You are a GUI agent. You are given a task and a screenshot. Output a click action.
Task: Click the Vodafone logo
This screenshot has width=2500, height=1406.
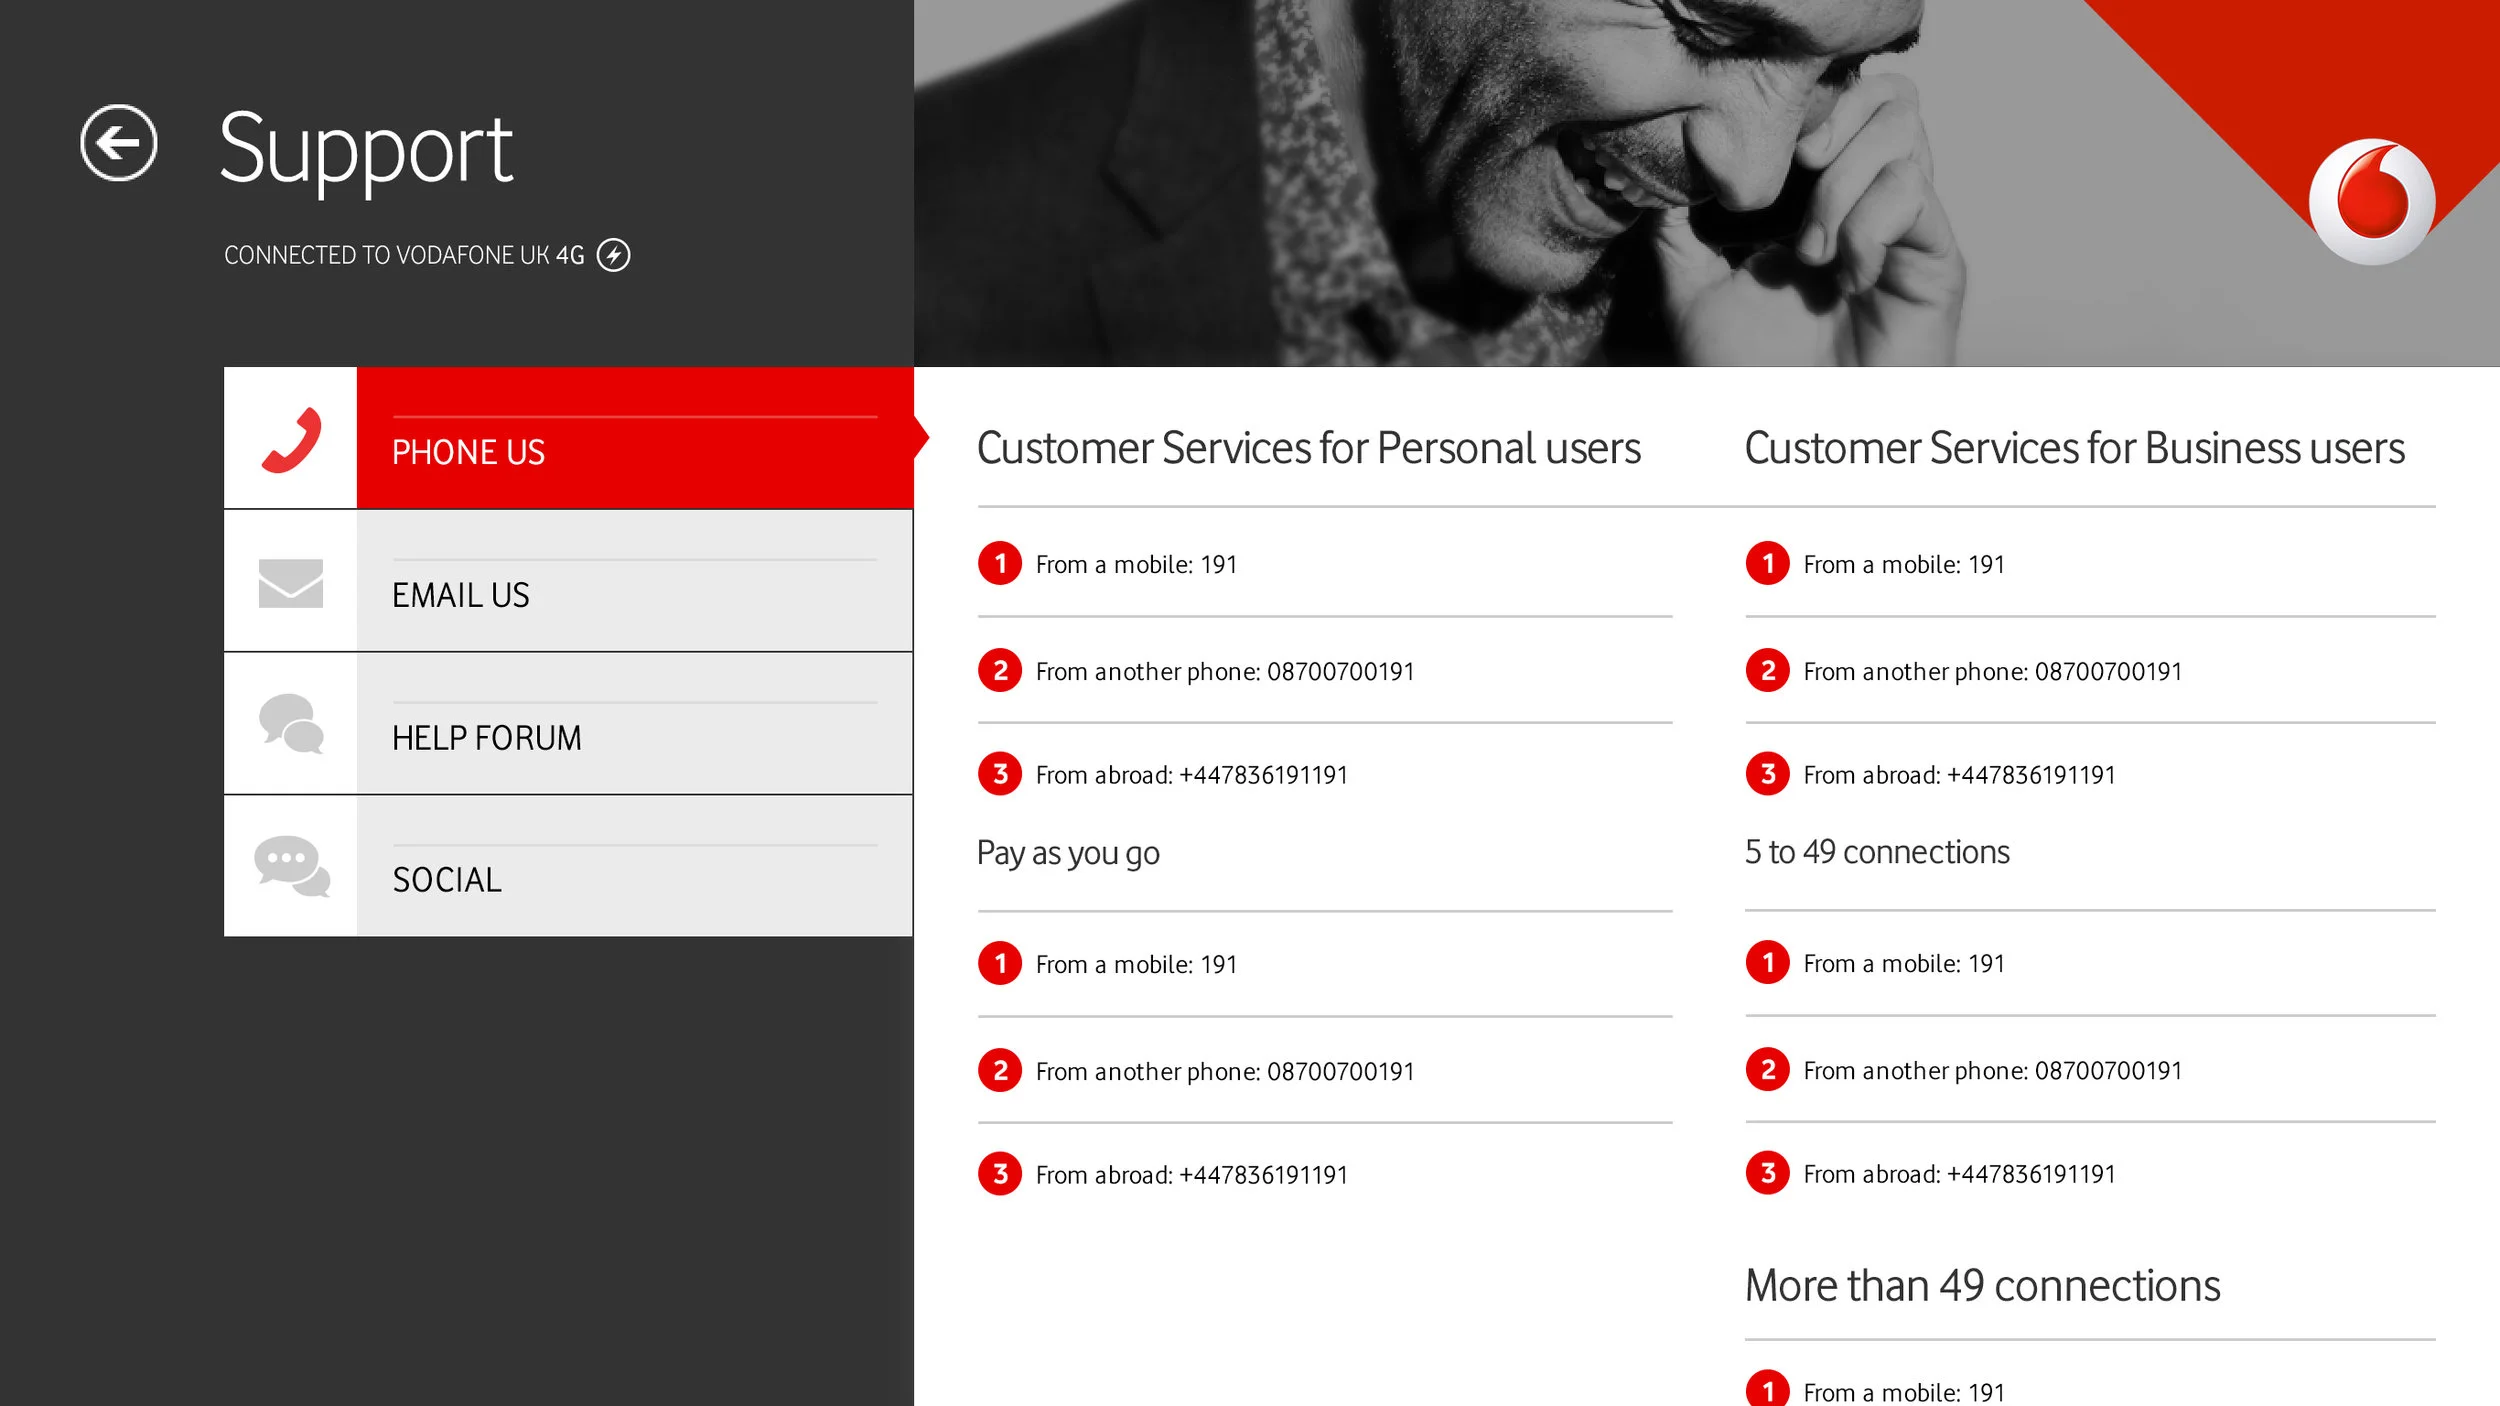pyautogui.click(x=2372, y=201)
